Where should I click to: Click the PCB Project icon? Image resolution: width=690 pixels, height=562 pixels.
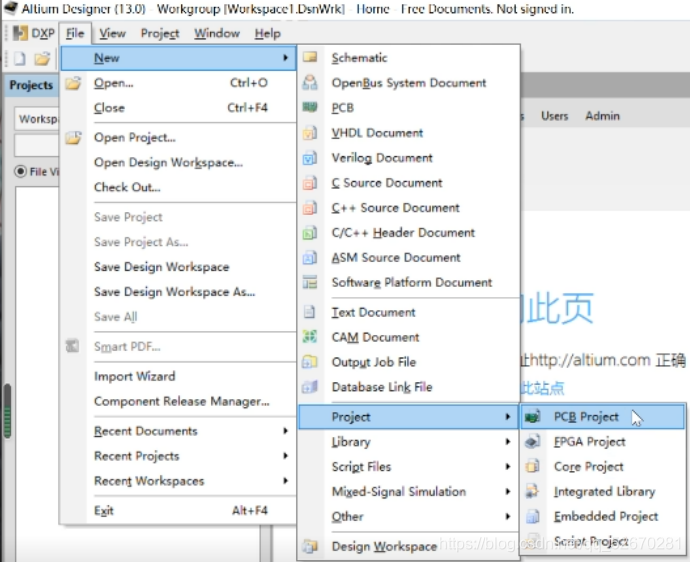click(532, 416)
